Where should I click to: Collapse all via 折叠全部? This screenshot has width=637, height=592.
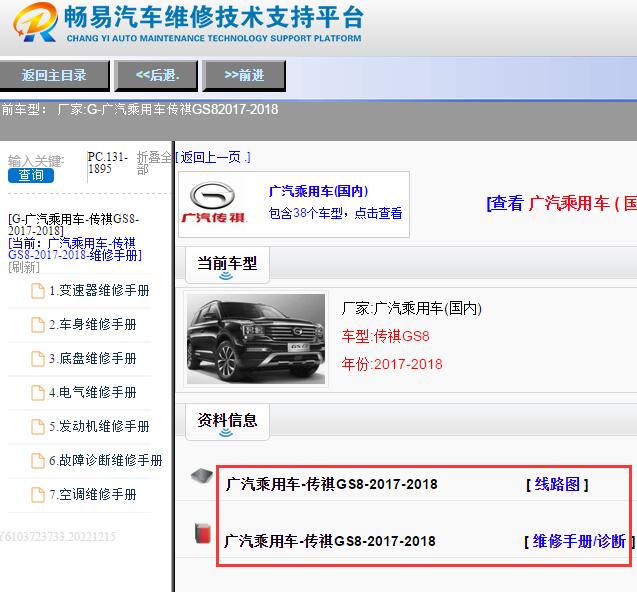154,163
